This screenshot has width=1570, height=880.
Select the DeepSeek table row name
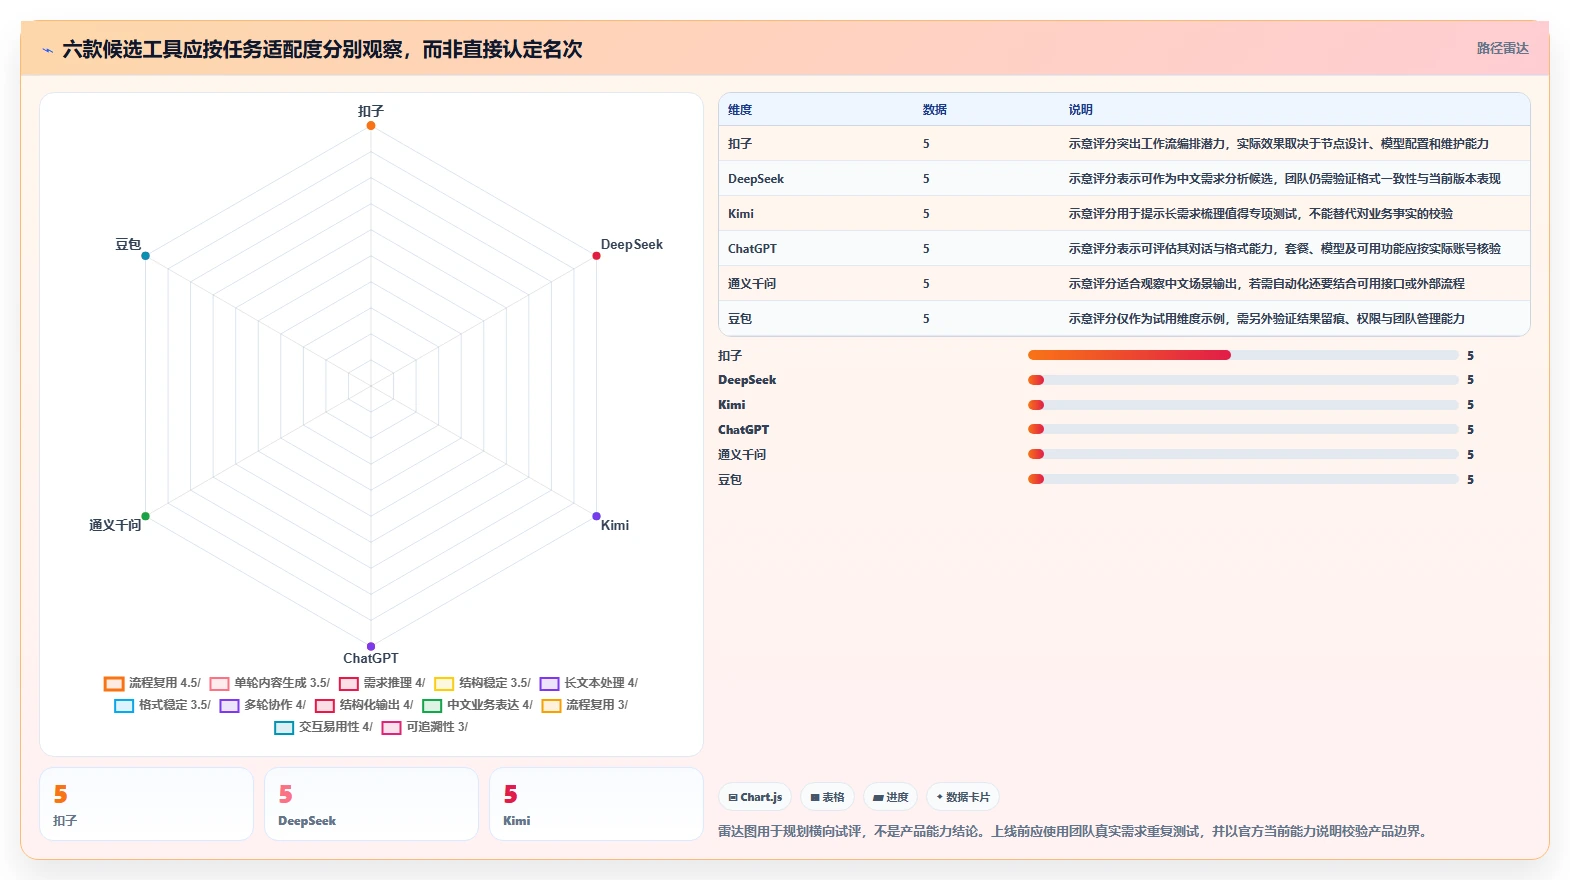pos(756,179)
